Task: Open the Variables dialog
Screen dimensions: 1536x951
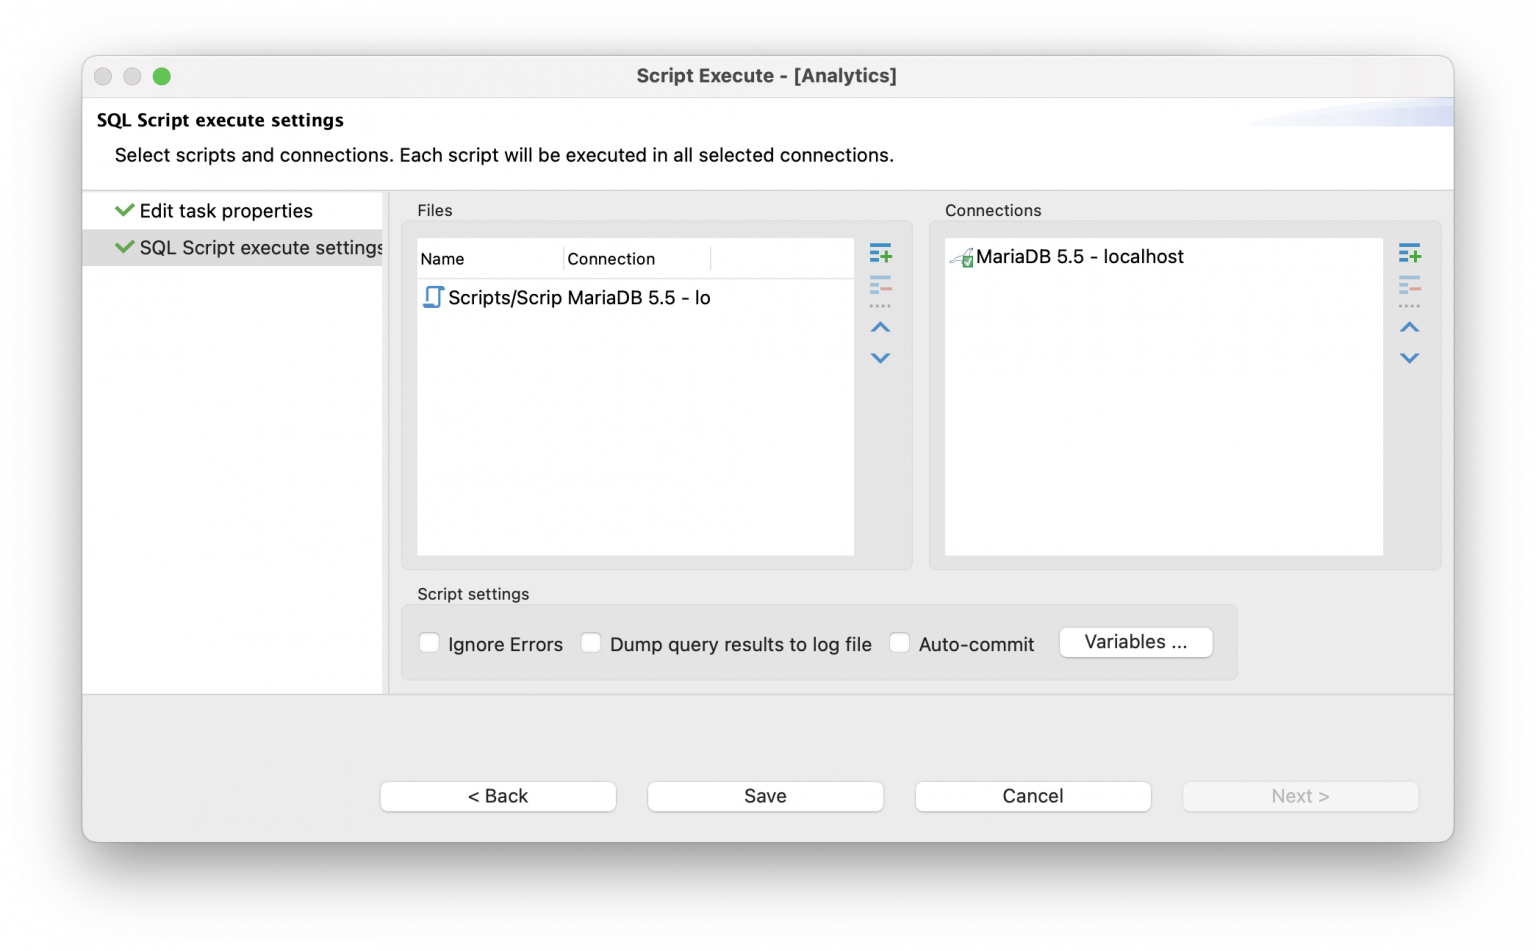Action: tap(1135, 642)
